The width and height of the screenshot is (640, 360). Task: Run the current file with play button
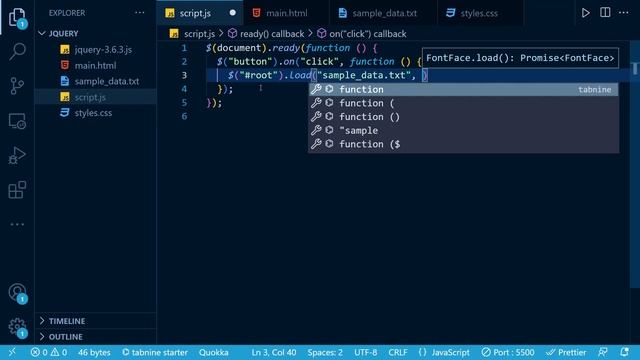click(x=585, y=13)
